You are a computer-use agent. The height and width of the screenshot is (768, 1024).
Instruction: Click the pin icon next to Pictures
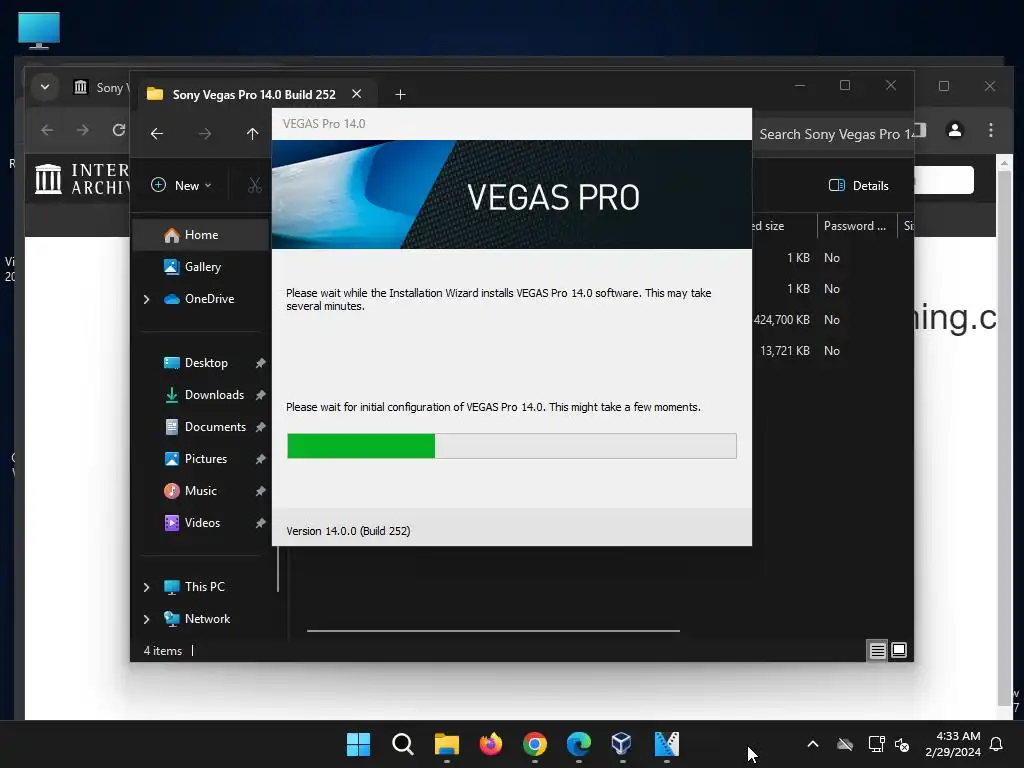(x=261, y=459)
